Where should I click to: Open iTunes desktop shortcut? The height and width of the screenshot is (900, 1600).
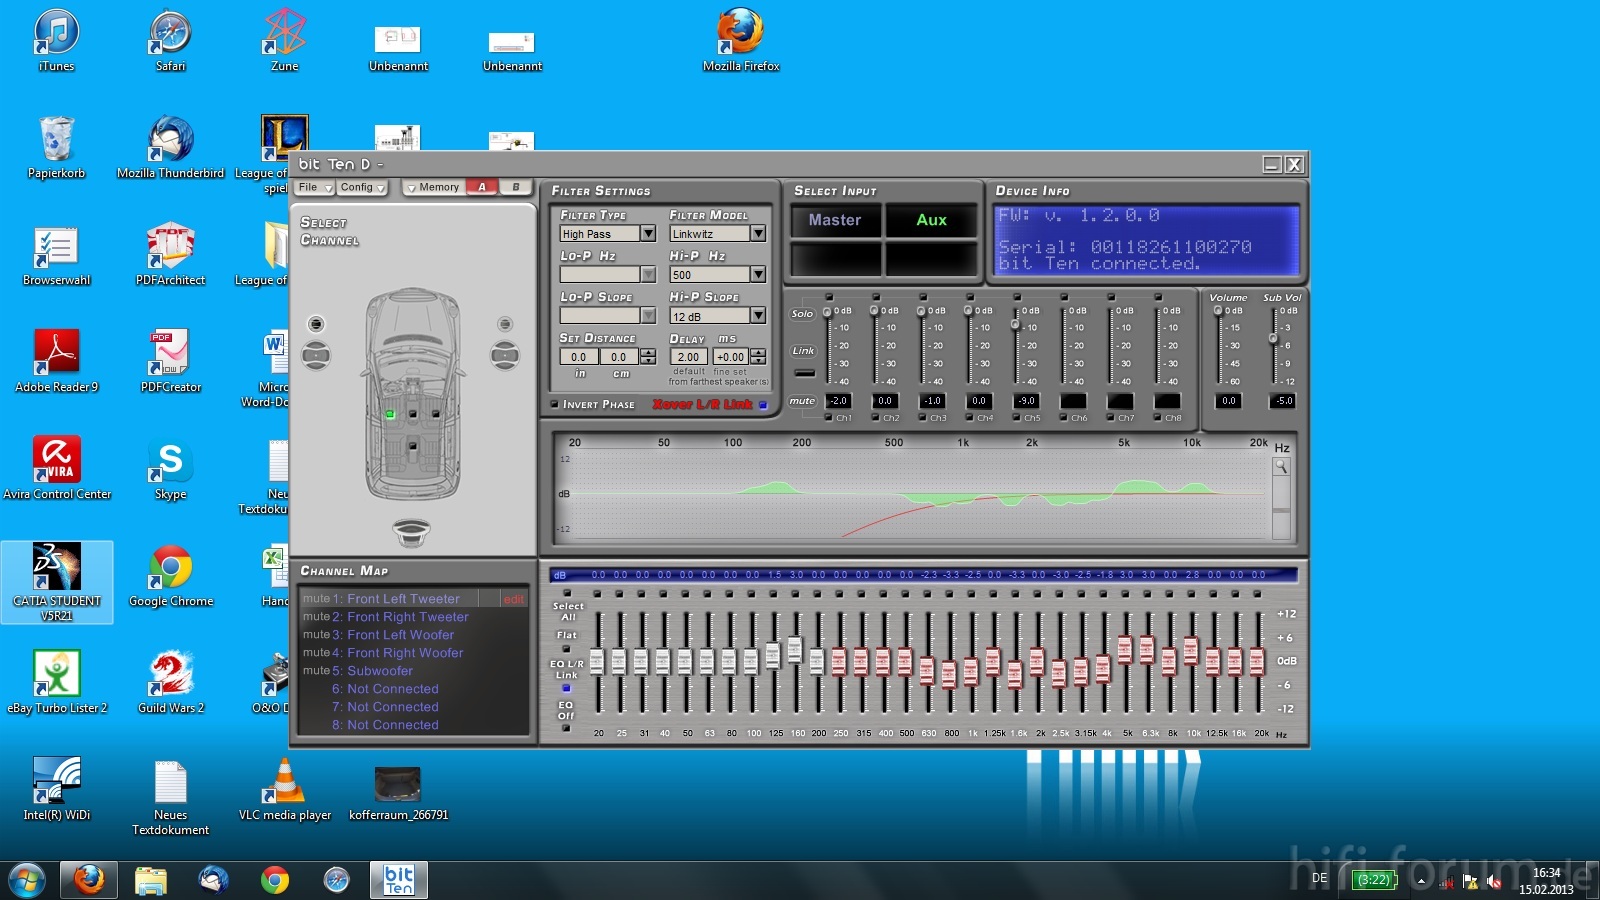57,40
